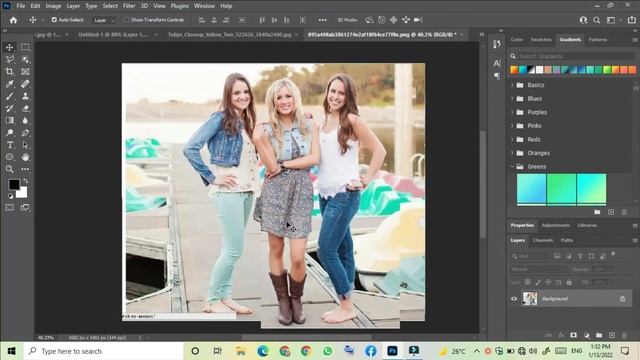This screenshot has width=640, height=360.
Task: Click the foreground color black swatch
Action: [x=13, y=184]
